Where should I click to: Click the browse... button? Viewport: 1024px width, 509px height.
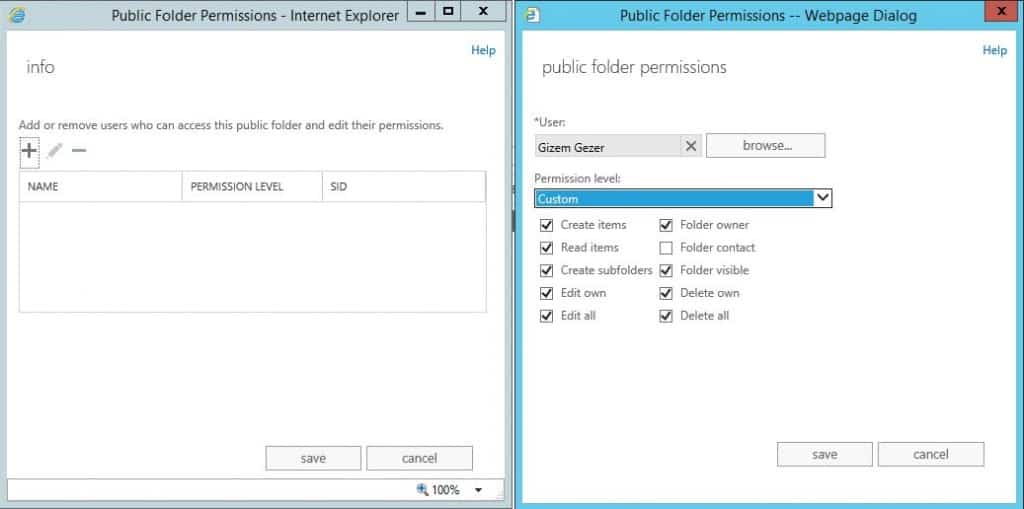[766, 146]
